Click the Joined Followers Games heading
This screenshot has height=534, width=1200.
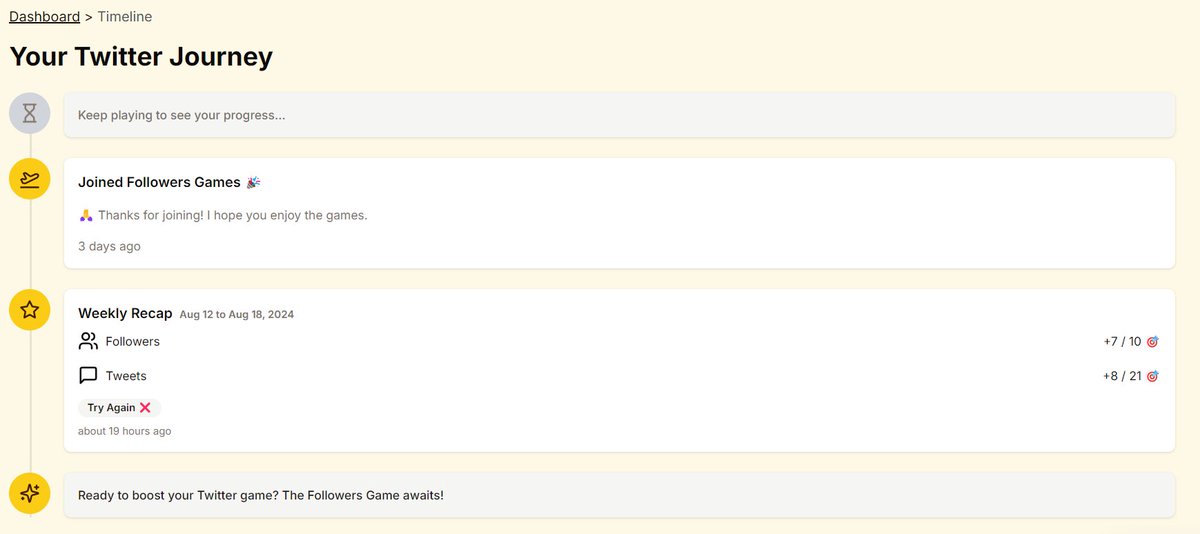tap(159, 182)
